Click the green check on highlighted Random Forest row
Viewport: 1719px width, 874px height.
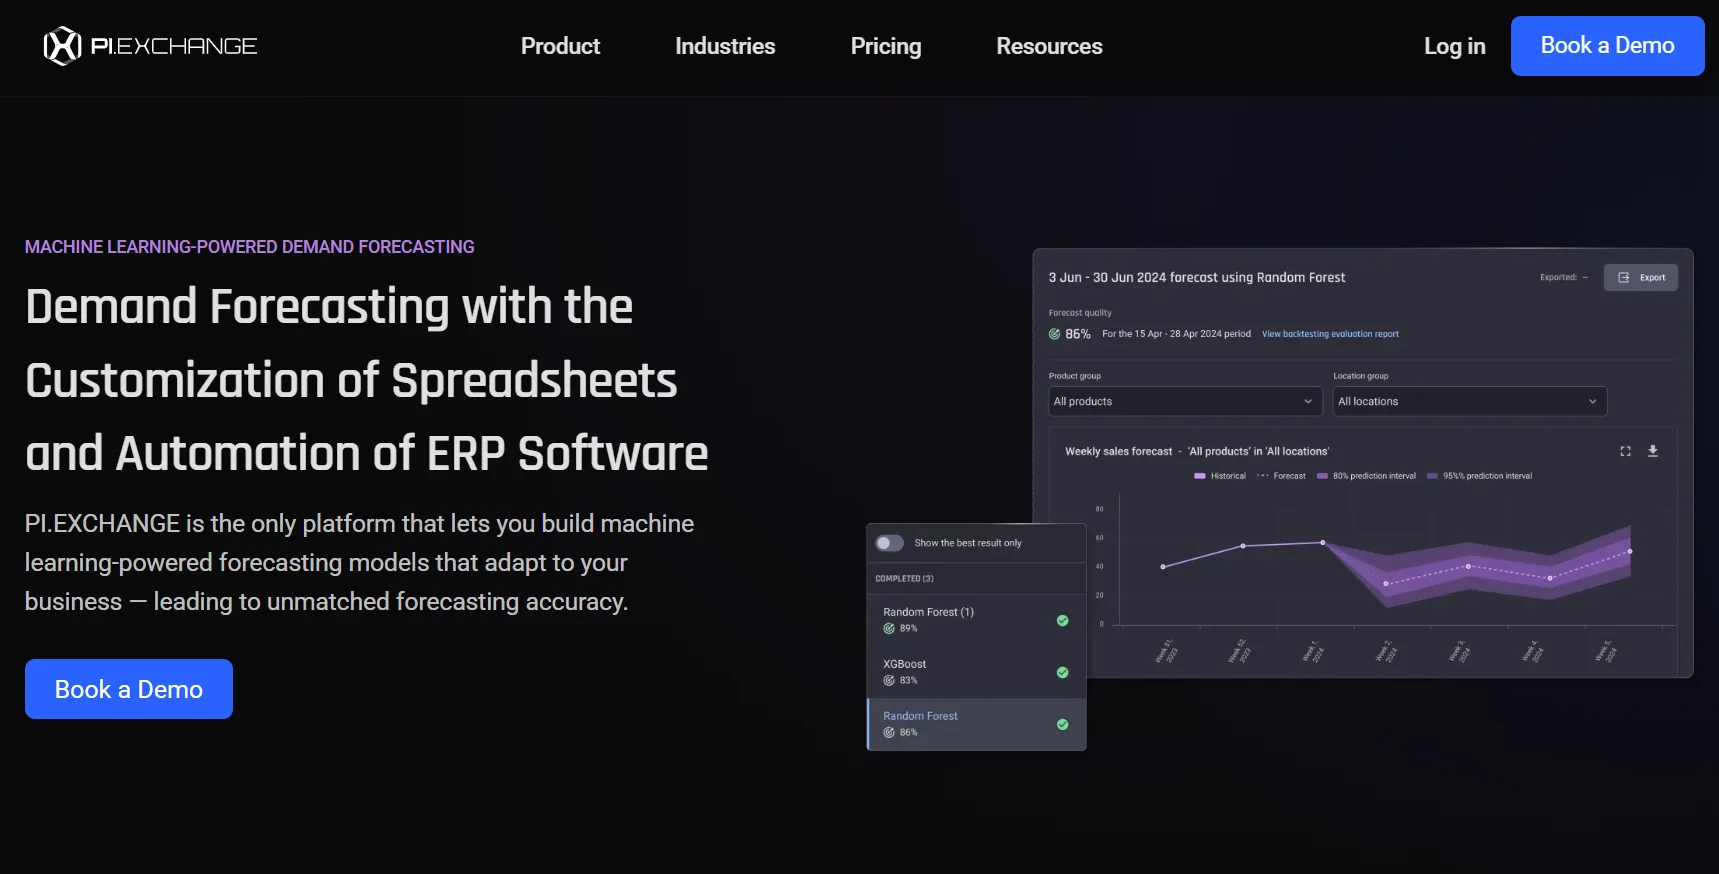click(1062, 724)
